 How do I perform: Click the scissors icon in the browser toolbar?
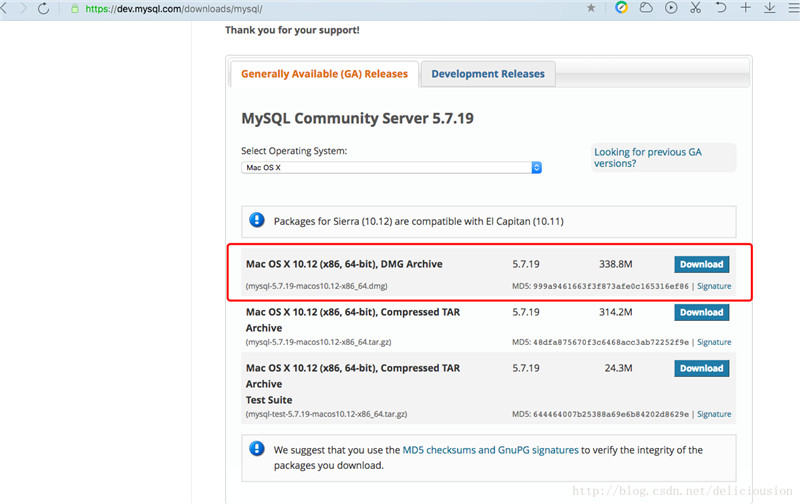(696, 8)
